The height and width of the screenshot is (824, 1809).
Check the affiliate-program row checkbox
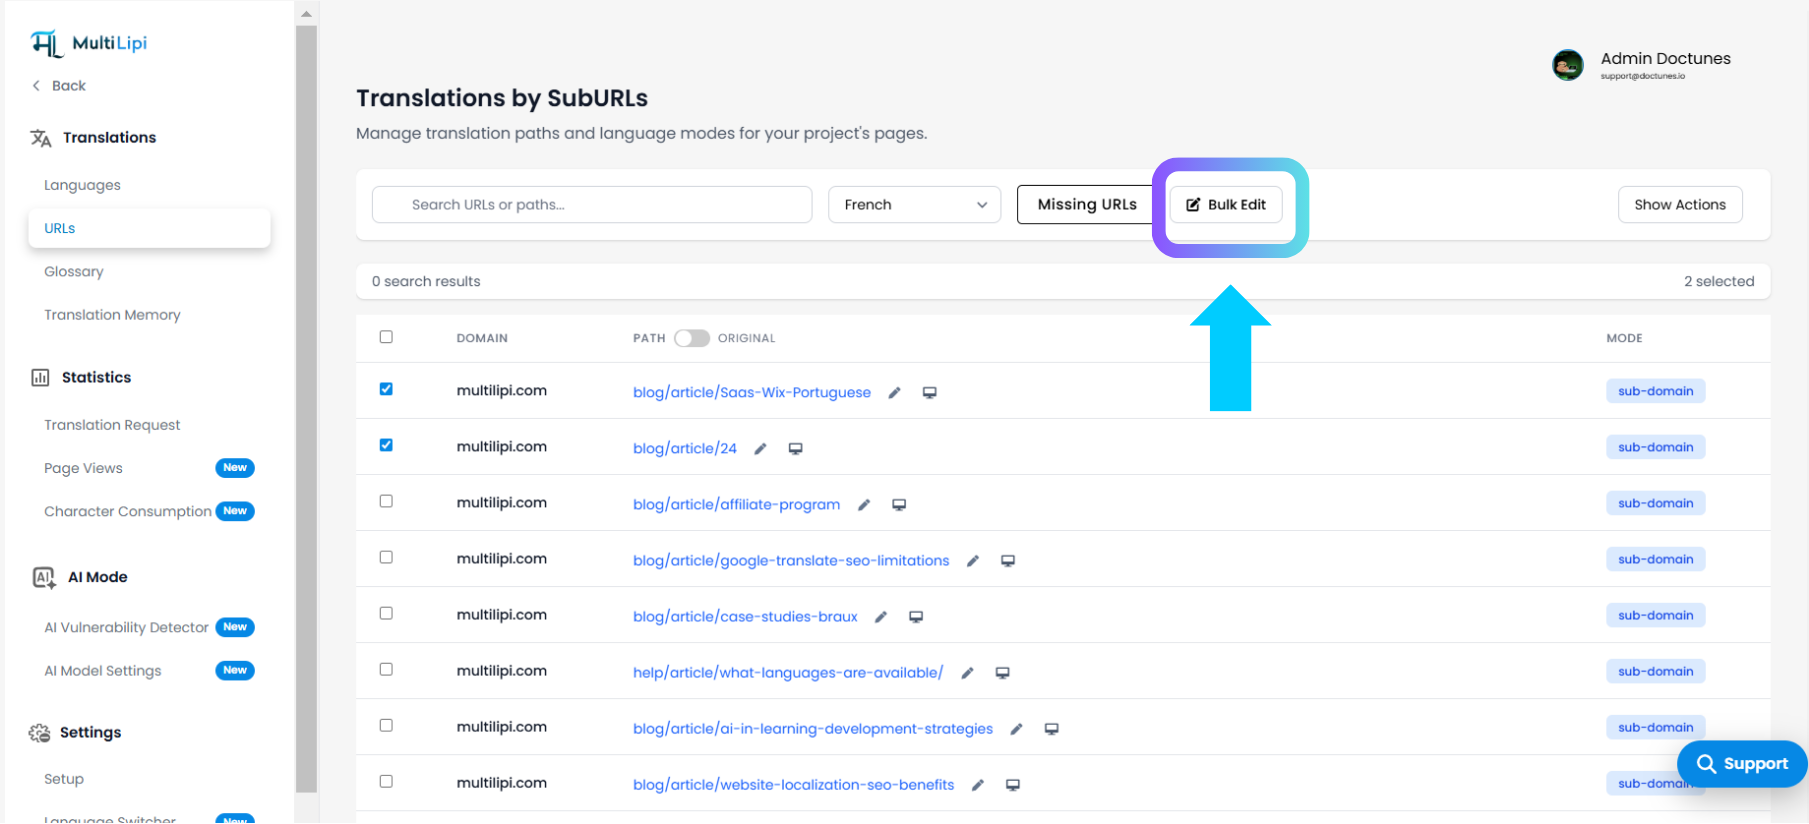[x=386, y=501]
